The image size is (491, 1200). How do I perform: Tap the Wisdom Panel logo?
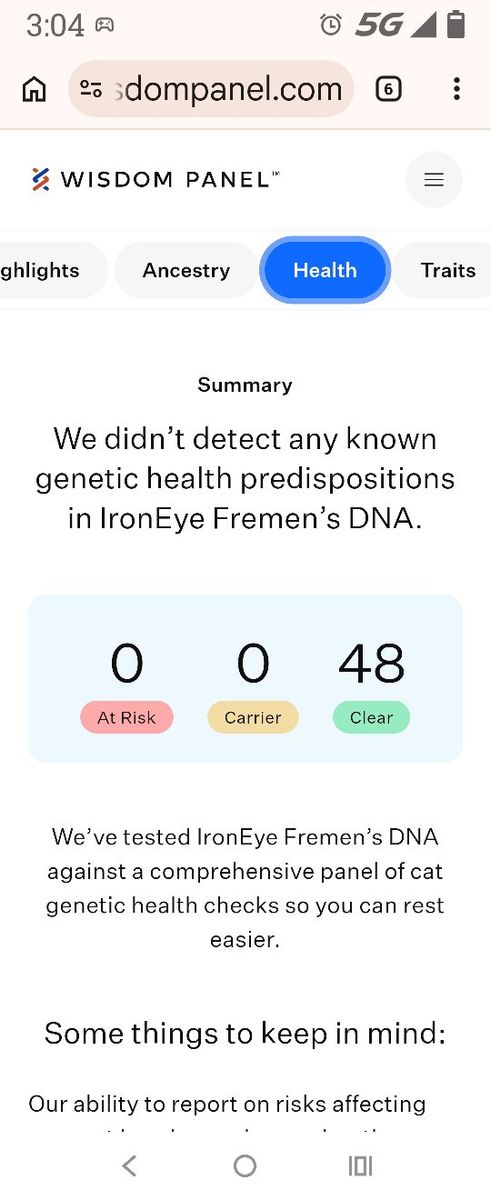155,180
